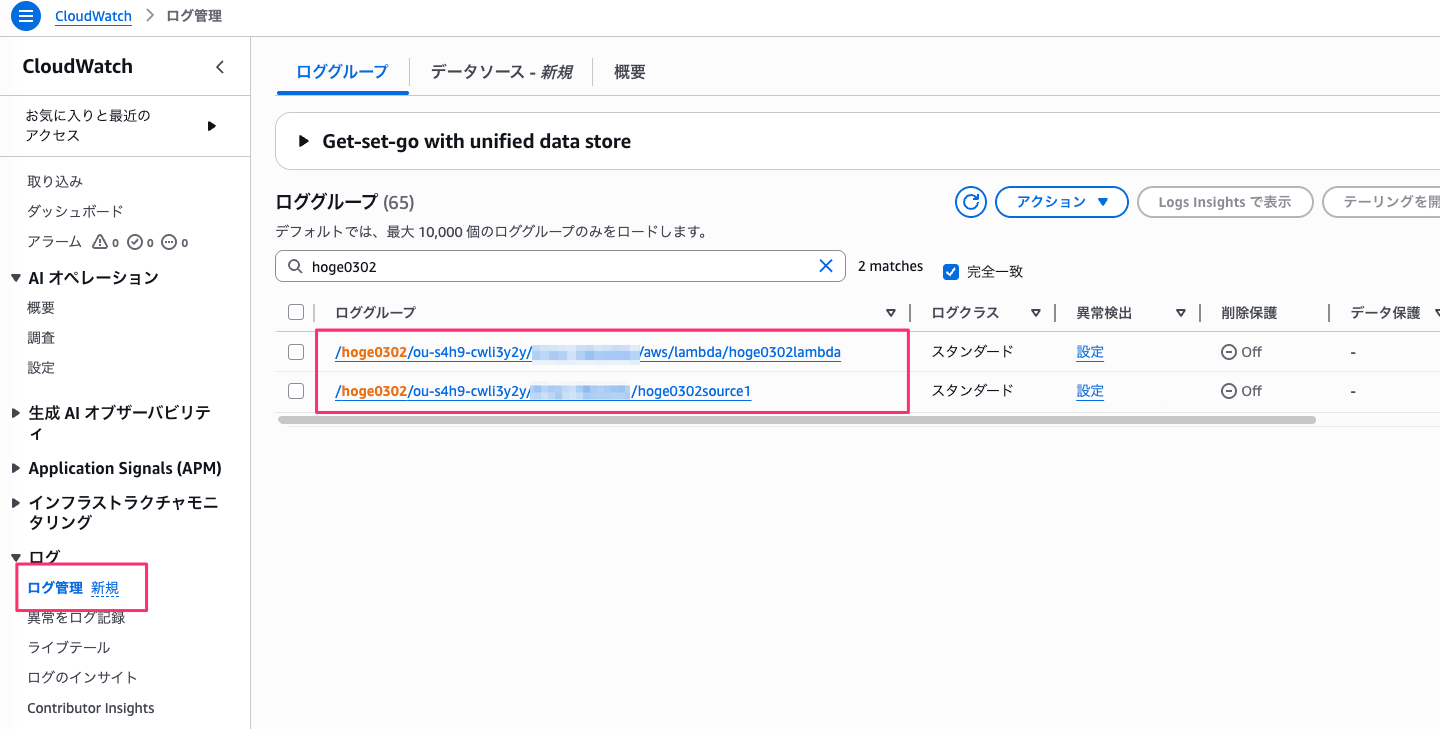Click the OK alarm checkmark icon next to アラーム
Image resolution: width=1440 pixels, height=729 pixels.
coord(134,241)
